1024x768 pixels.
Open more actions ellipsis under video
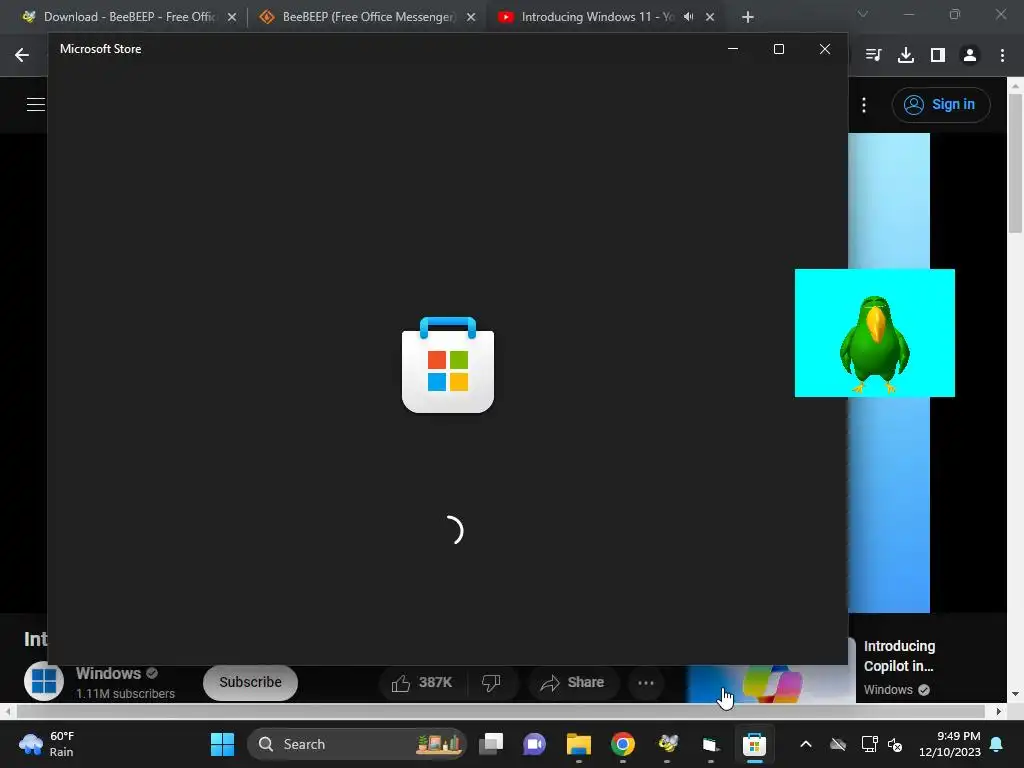[x=646, y=682]
